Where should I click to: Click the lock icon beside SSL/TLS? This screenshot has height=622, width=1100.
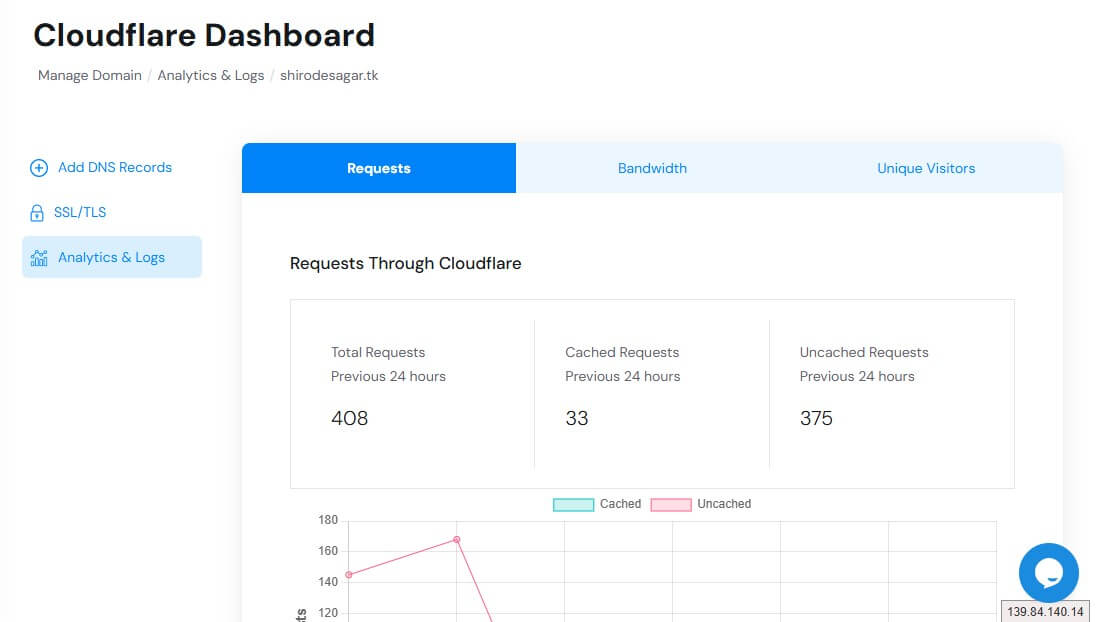[37, 212]
